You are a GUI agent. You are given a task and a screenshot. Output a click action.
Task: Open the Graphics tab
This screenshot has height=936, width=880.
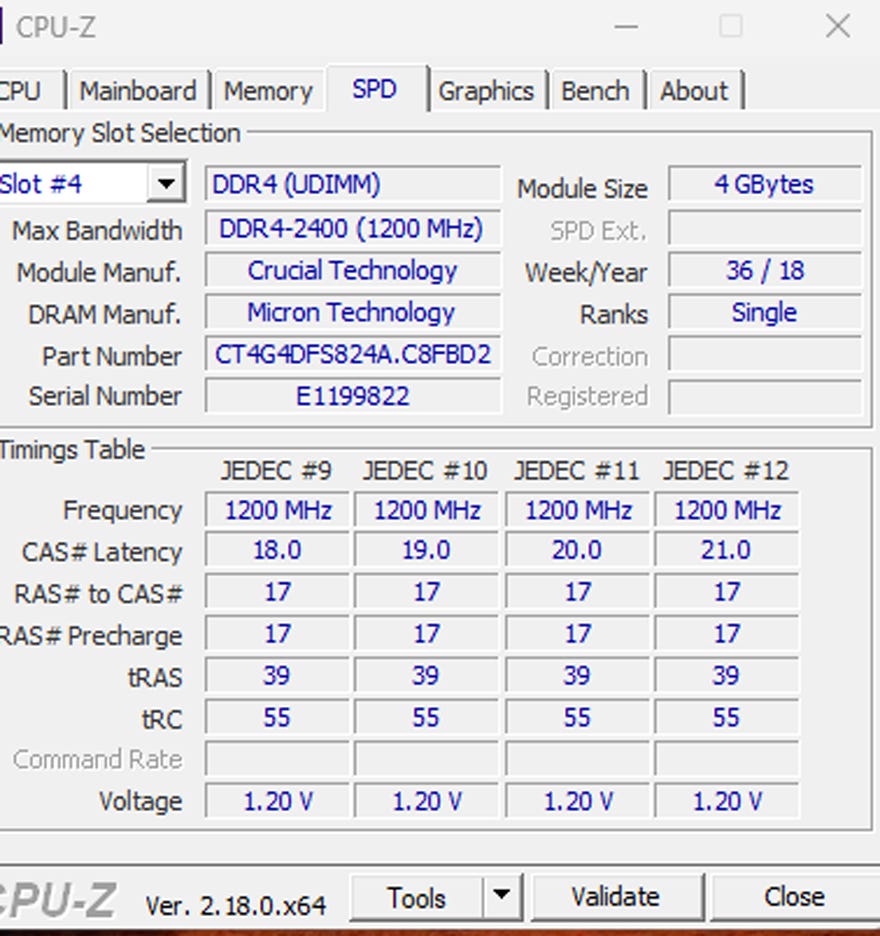pyautogui.click(x=487, y=91)
